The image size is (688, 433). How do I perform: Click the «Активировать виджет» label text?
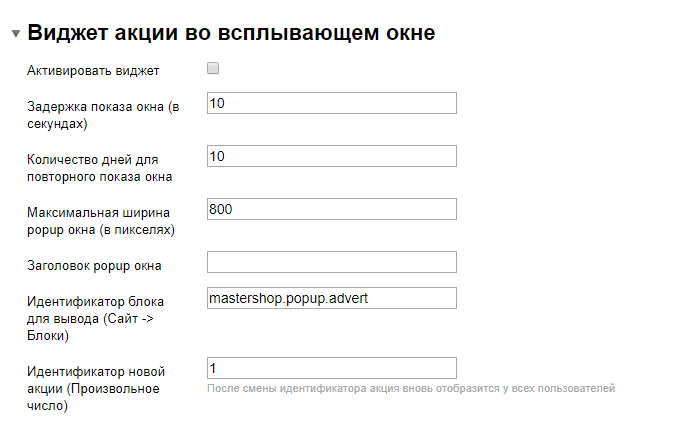tap(92, 70)
